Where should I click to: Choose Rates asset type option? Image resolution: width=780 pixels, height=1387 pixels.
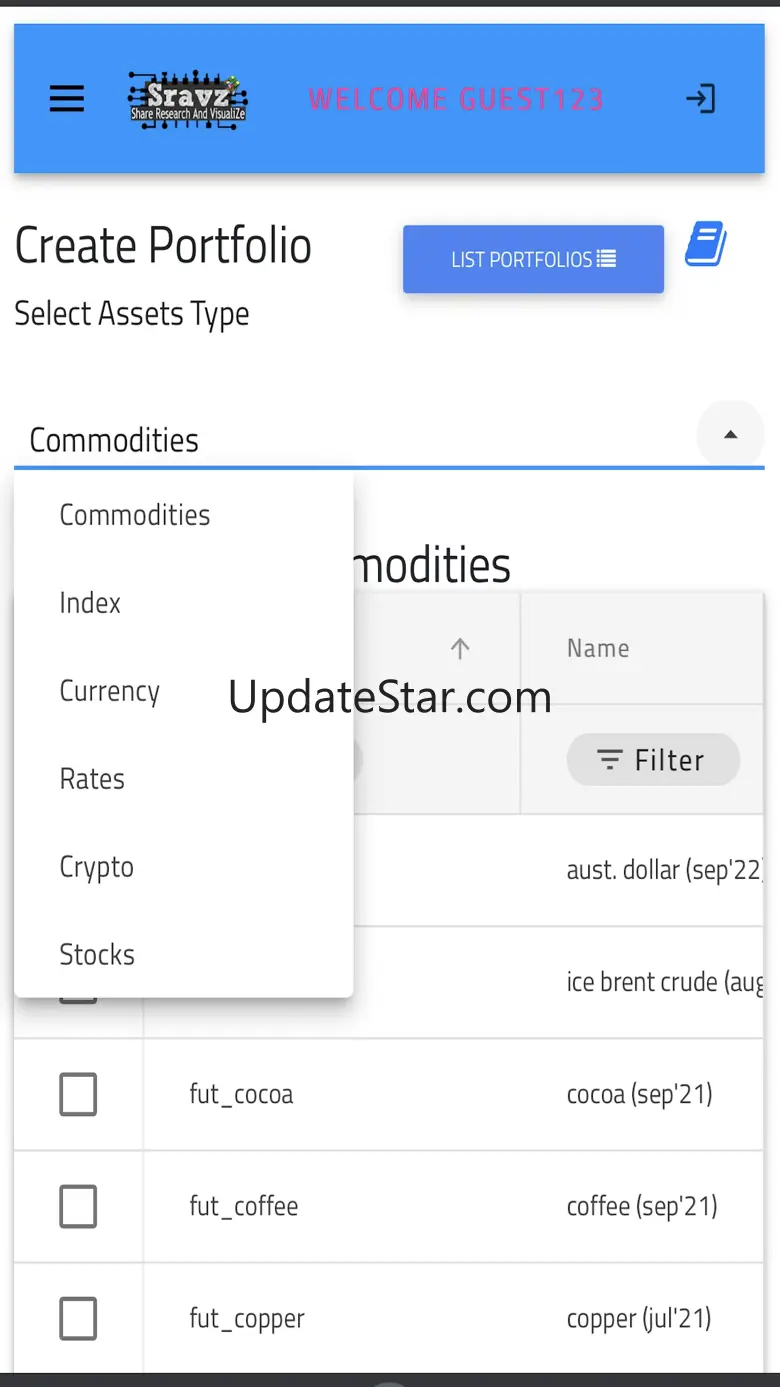92,779
